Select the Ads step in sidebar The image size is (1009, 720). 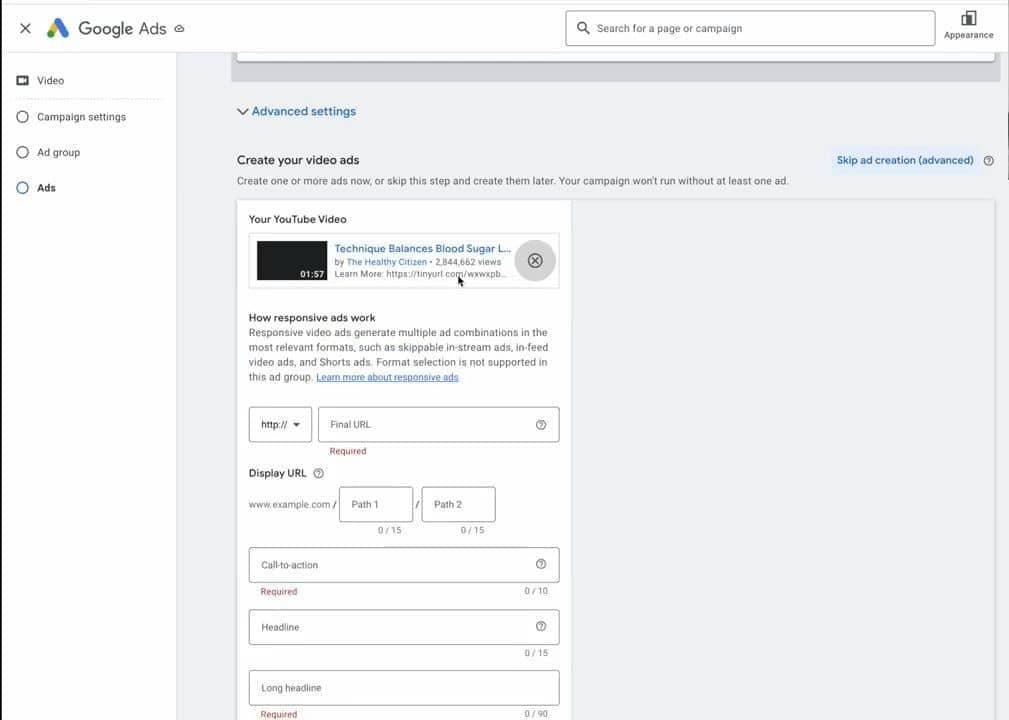[x=46, y=188]
